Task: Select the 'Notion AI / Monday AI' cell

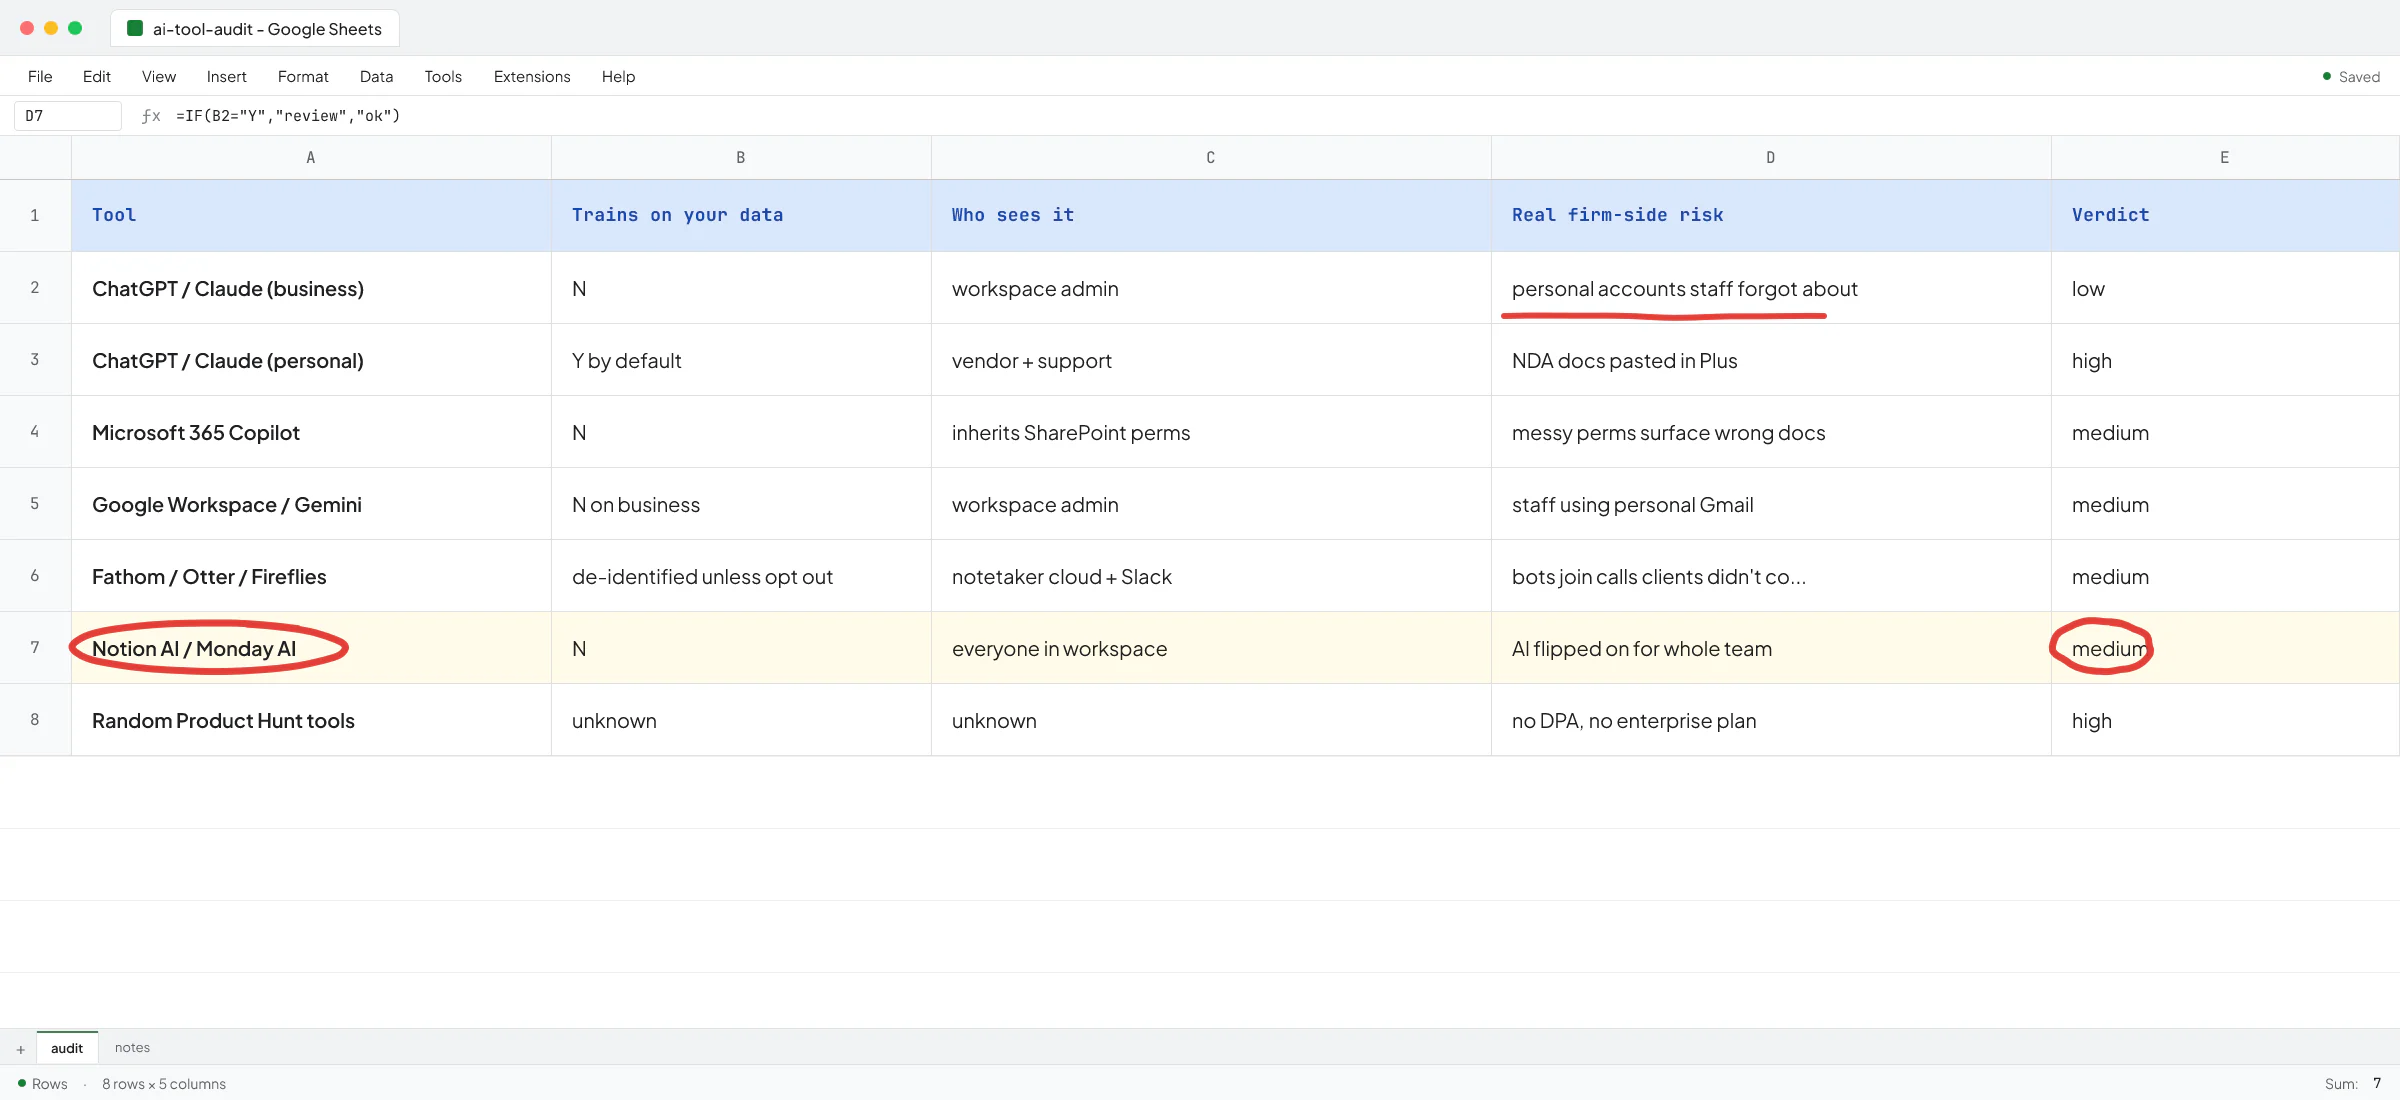Action: coord(311,648)
